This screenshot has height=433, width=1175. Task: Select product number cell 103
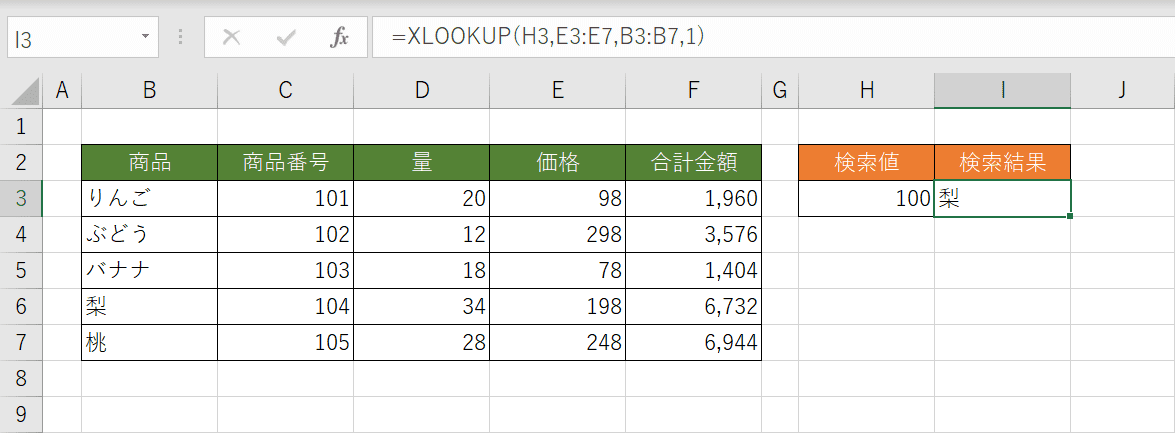(286, 270)
